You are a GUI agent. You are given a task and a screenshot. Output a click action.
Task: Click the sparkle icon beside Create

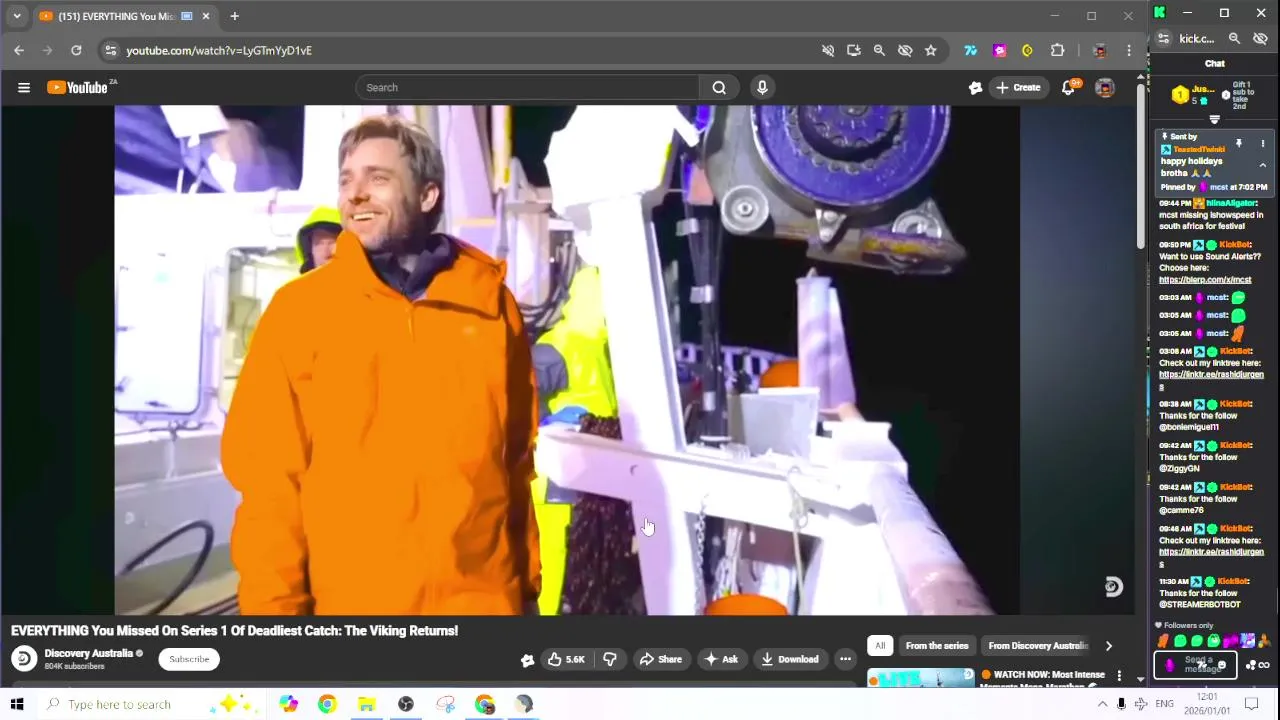point(976,88)
